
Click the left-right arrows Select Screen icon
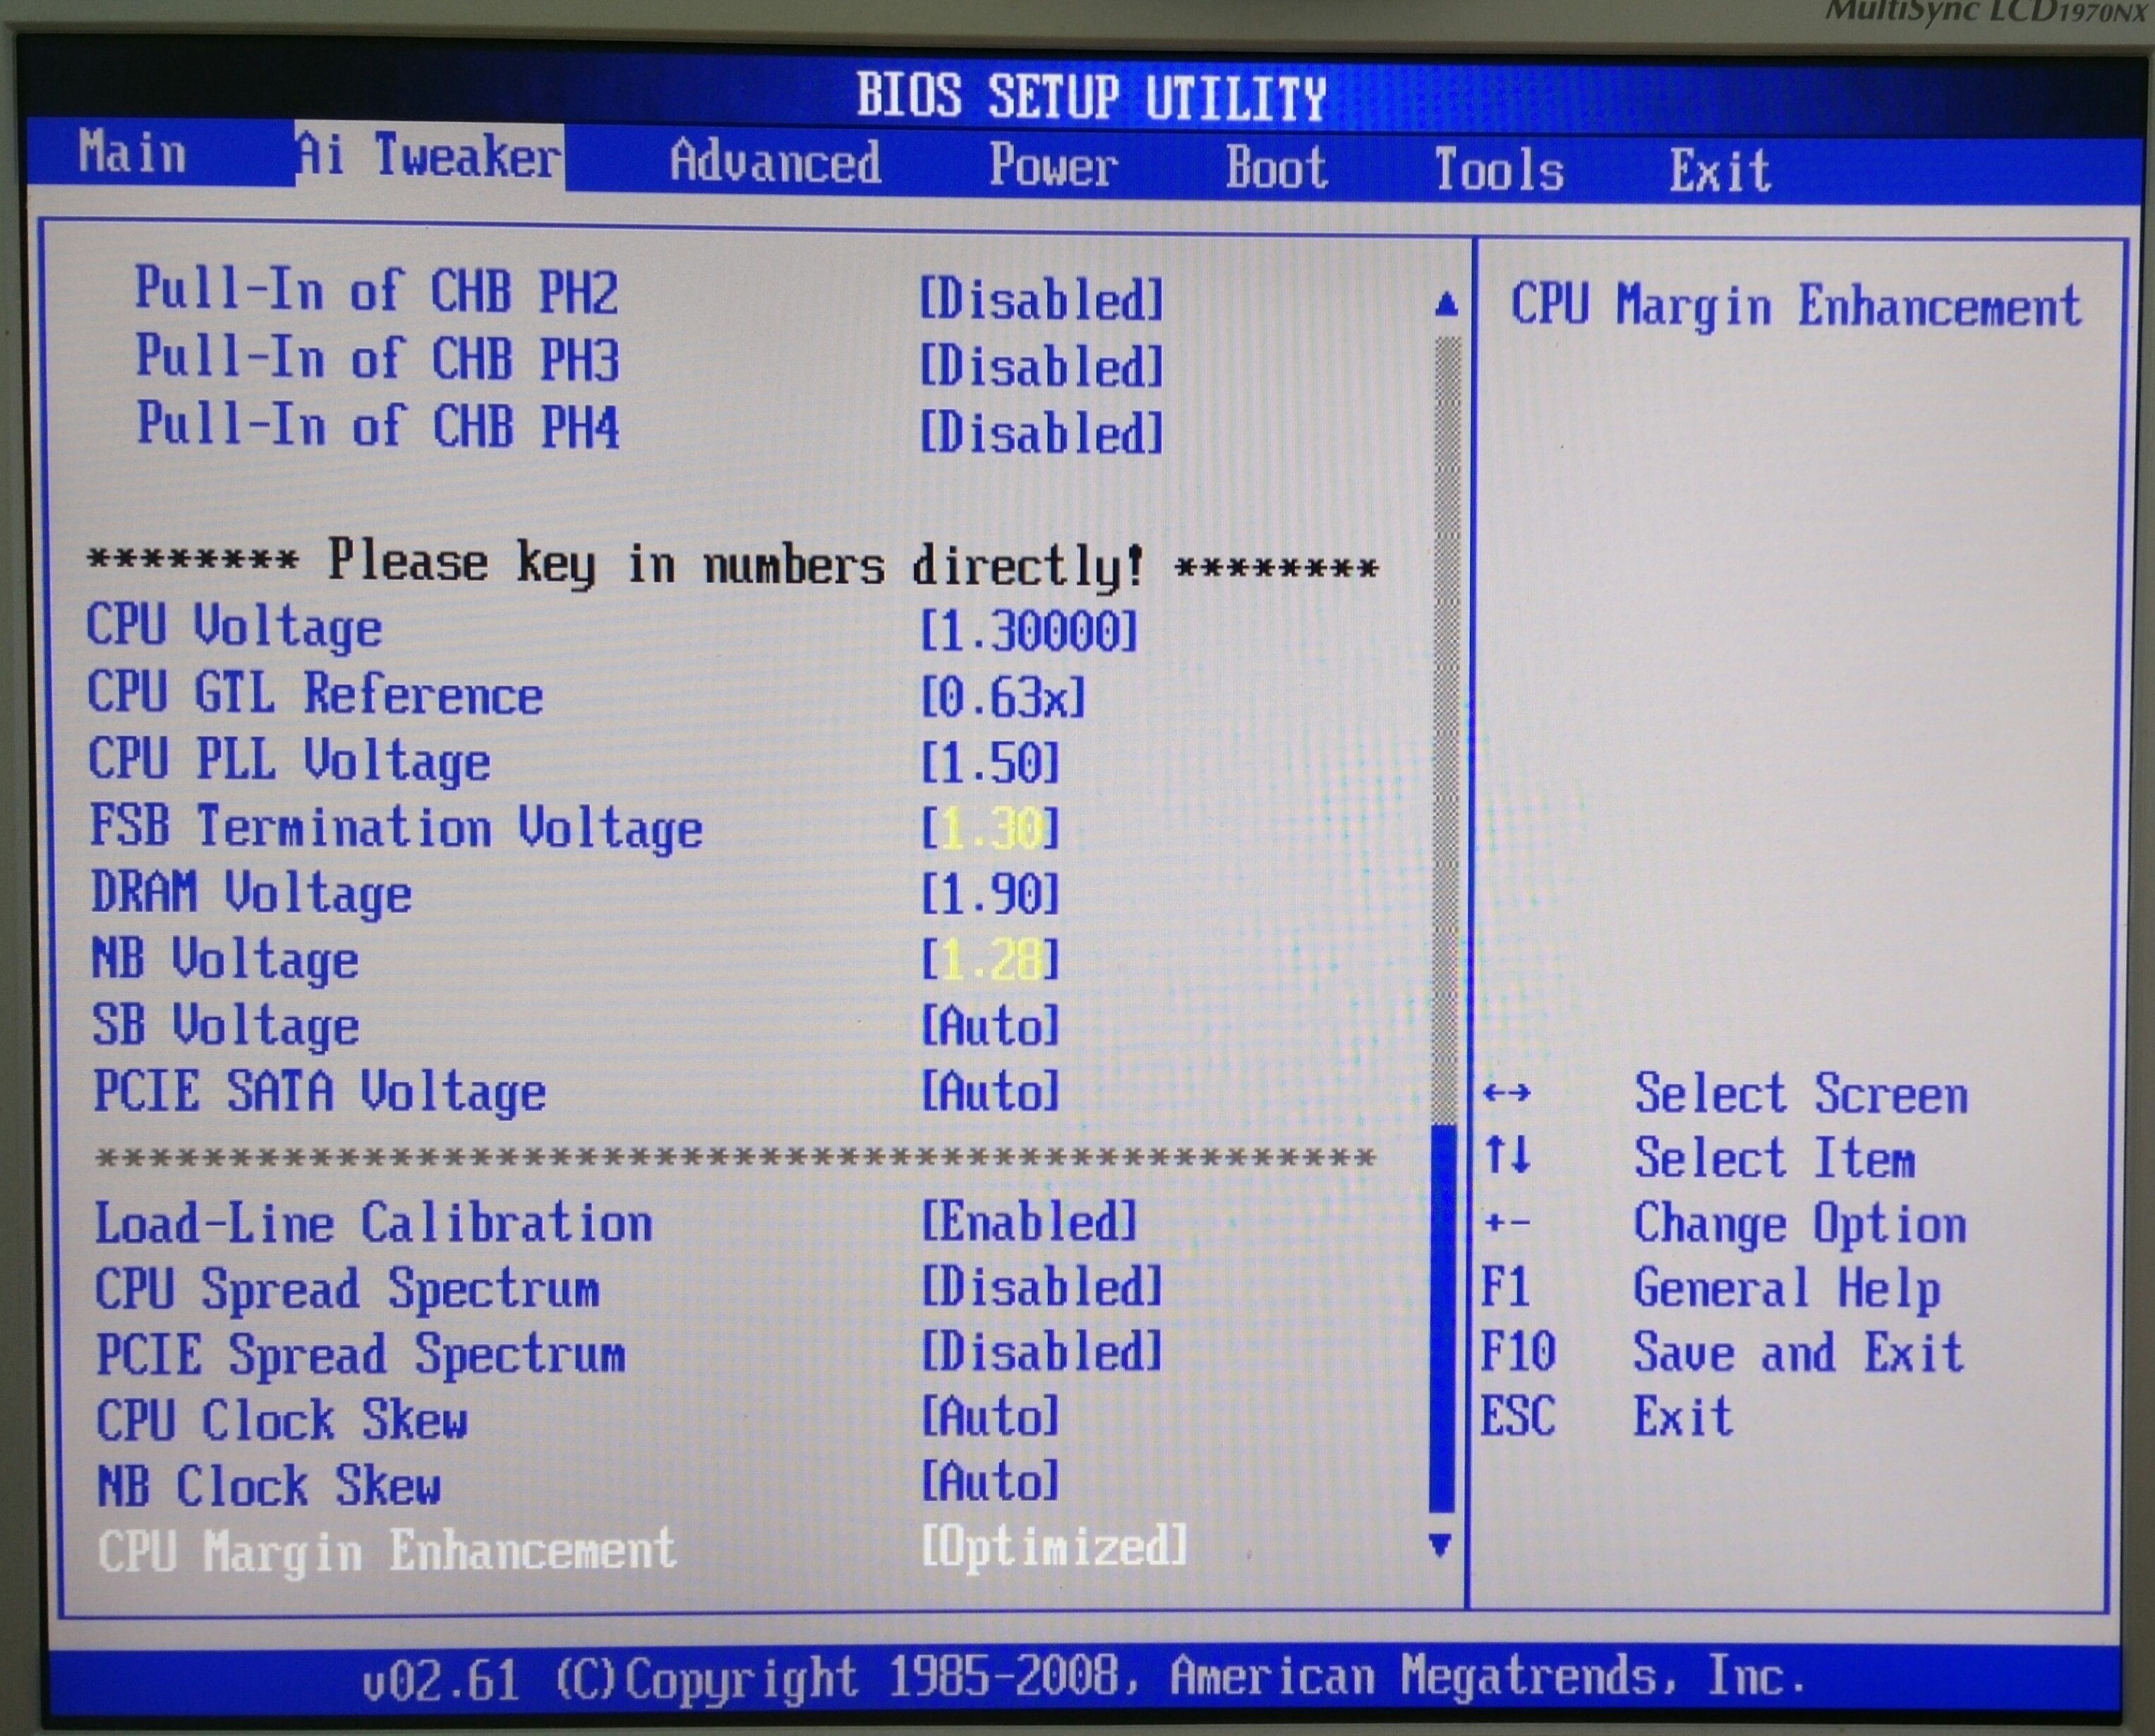pos(1507,1092)
